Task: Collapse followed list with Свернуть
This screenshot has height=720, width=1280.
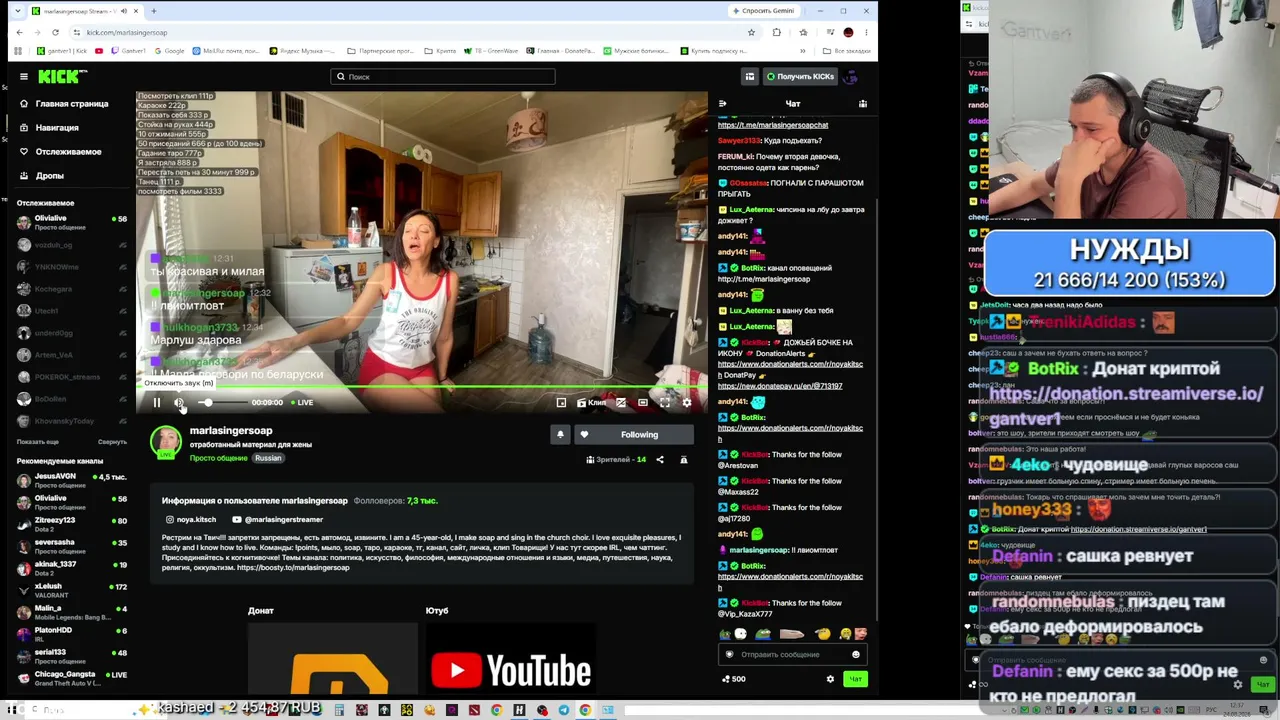Action: pos(112,442)
